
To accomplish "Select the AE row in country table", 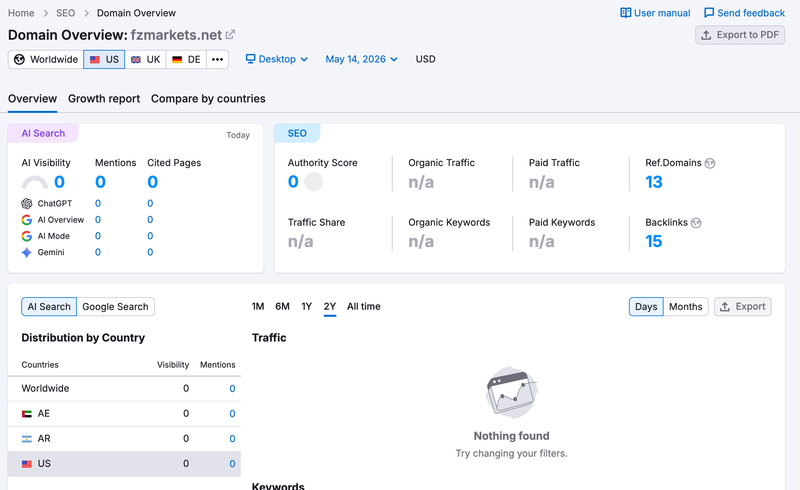I will click(124, 414).
